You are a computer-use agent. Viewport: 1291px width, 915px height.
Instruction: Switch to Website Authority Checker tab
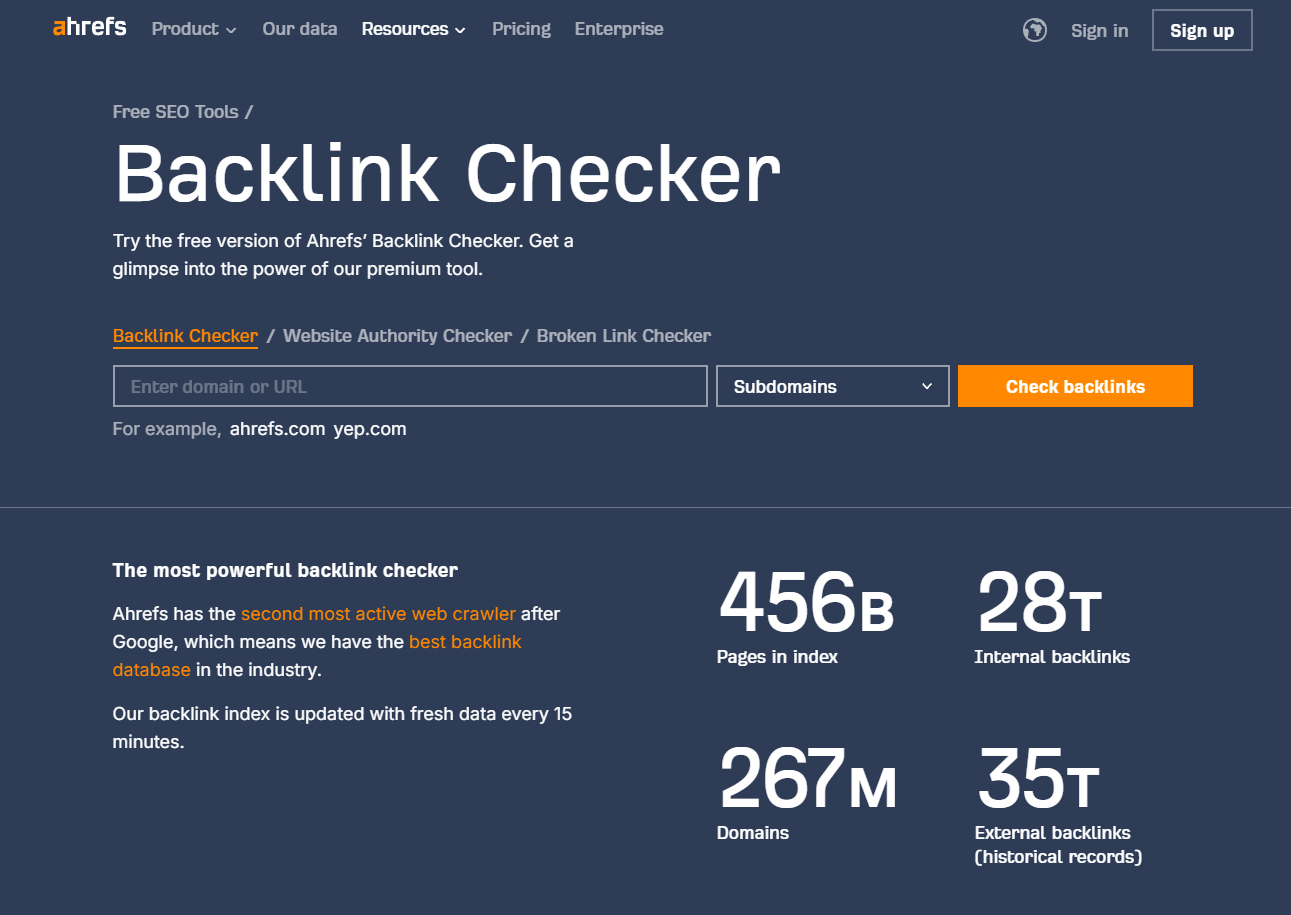(x=398, y=336)
